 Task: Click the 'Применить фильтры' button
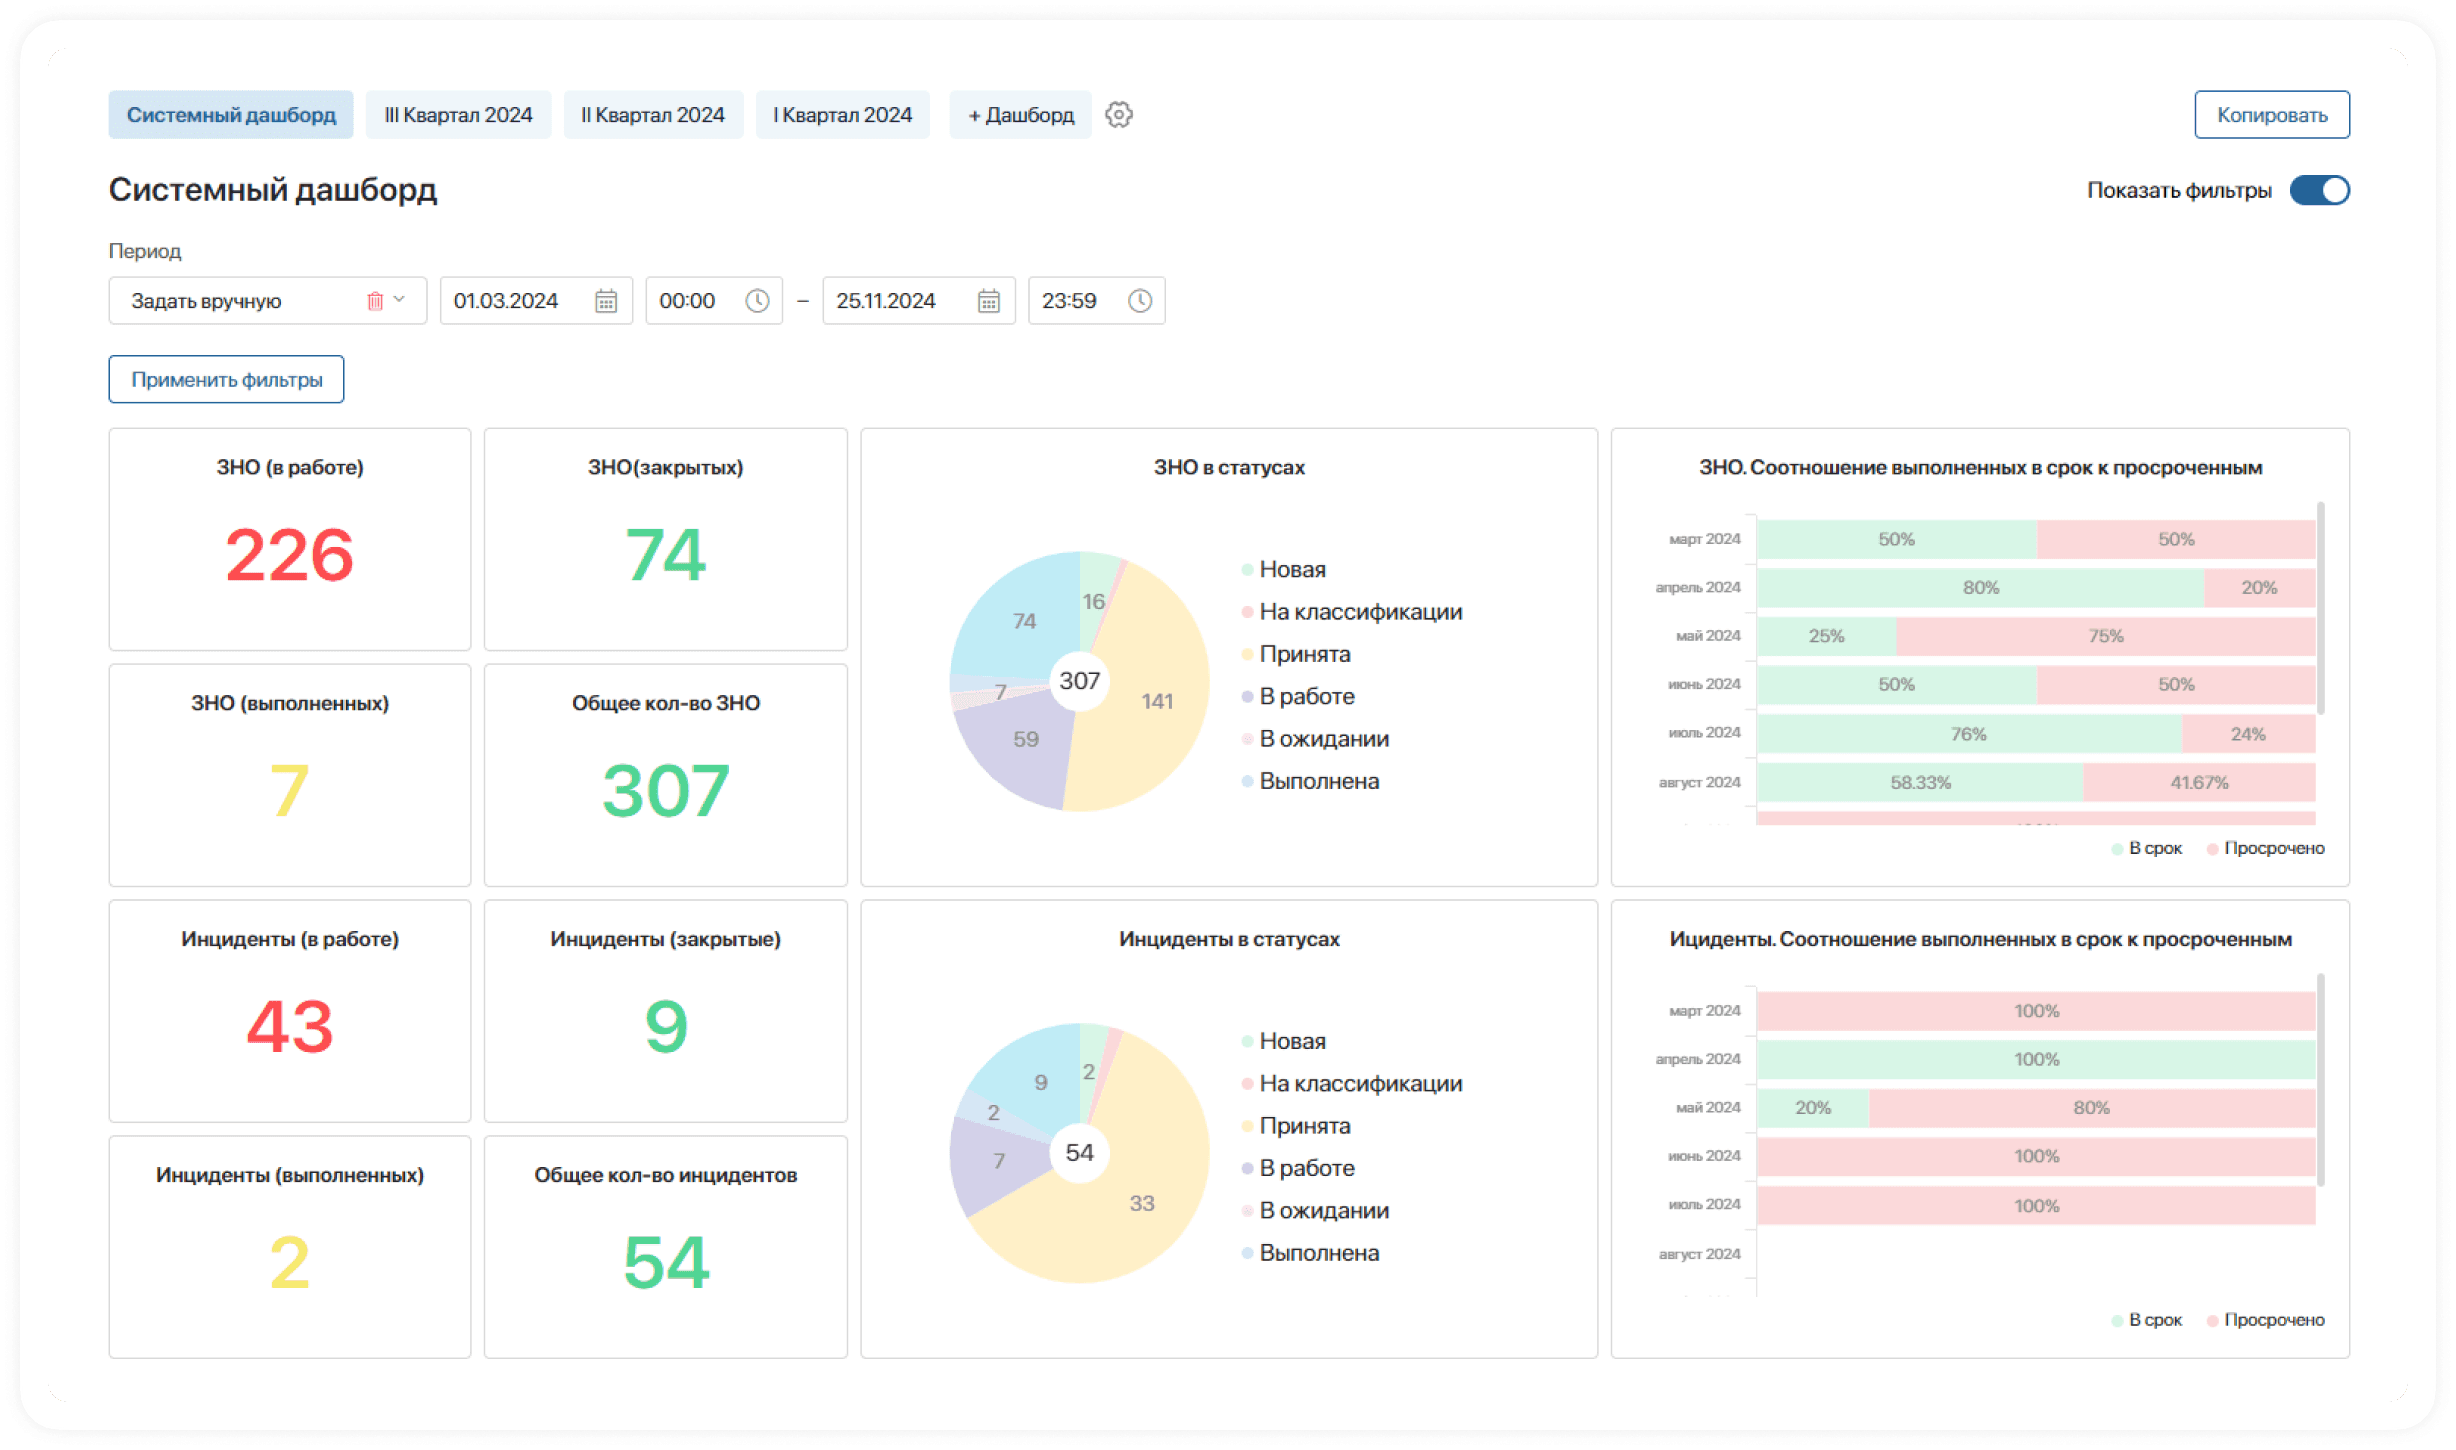pyautogui.click(x=226, y=380)
